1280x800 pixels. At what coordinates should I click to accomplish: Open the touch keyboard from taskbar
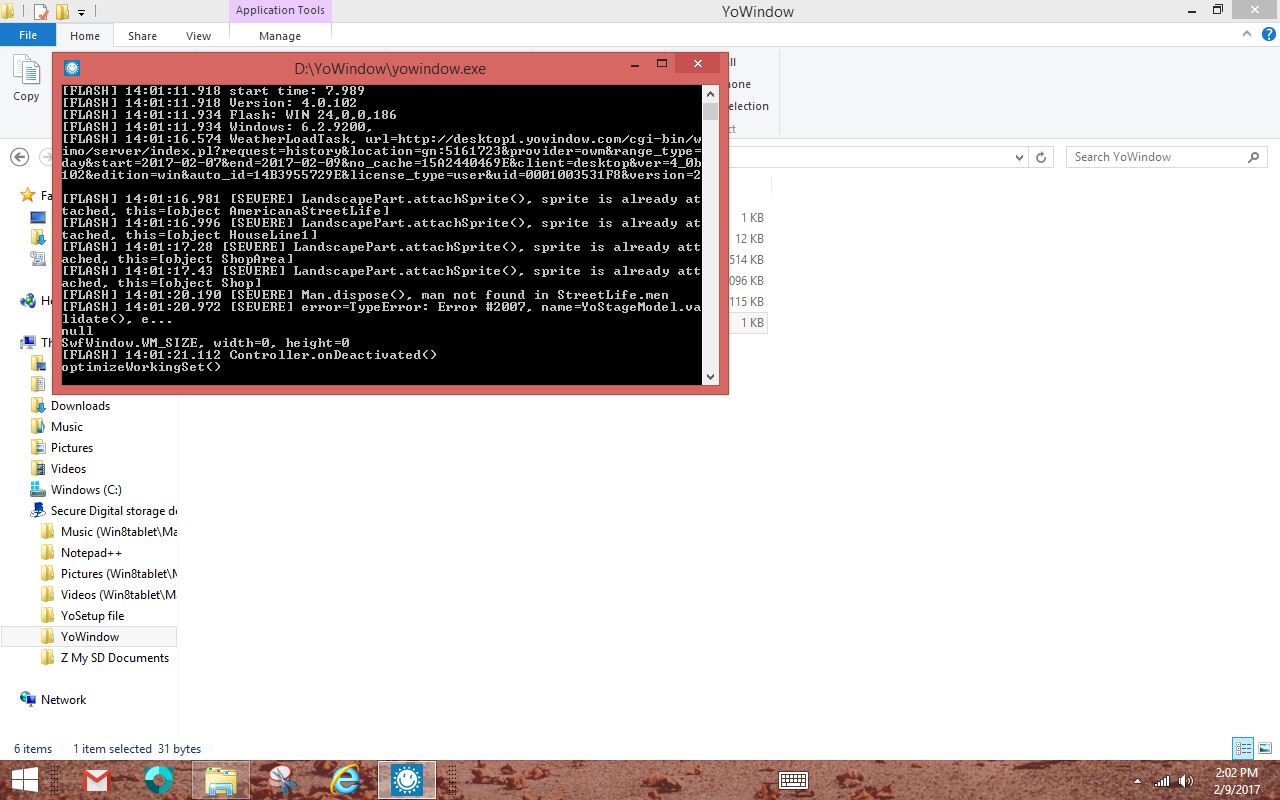[x=793, y=780]
